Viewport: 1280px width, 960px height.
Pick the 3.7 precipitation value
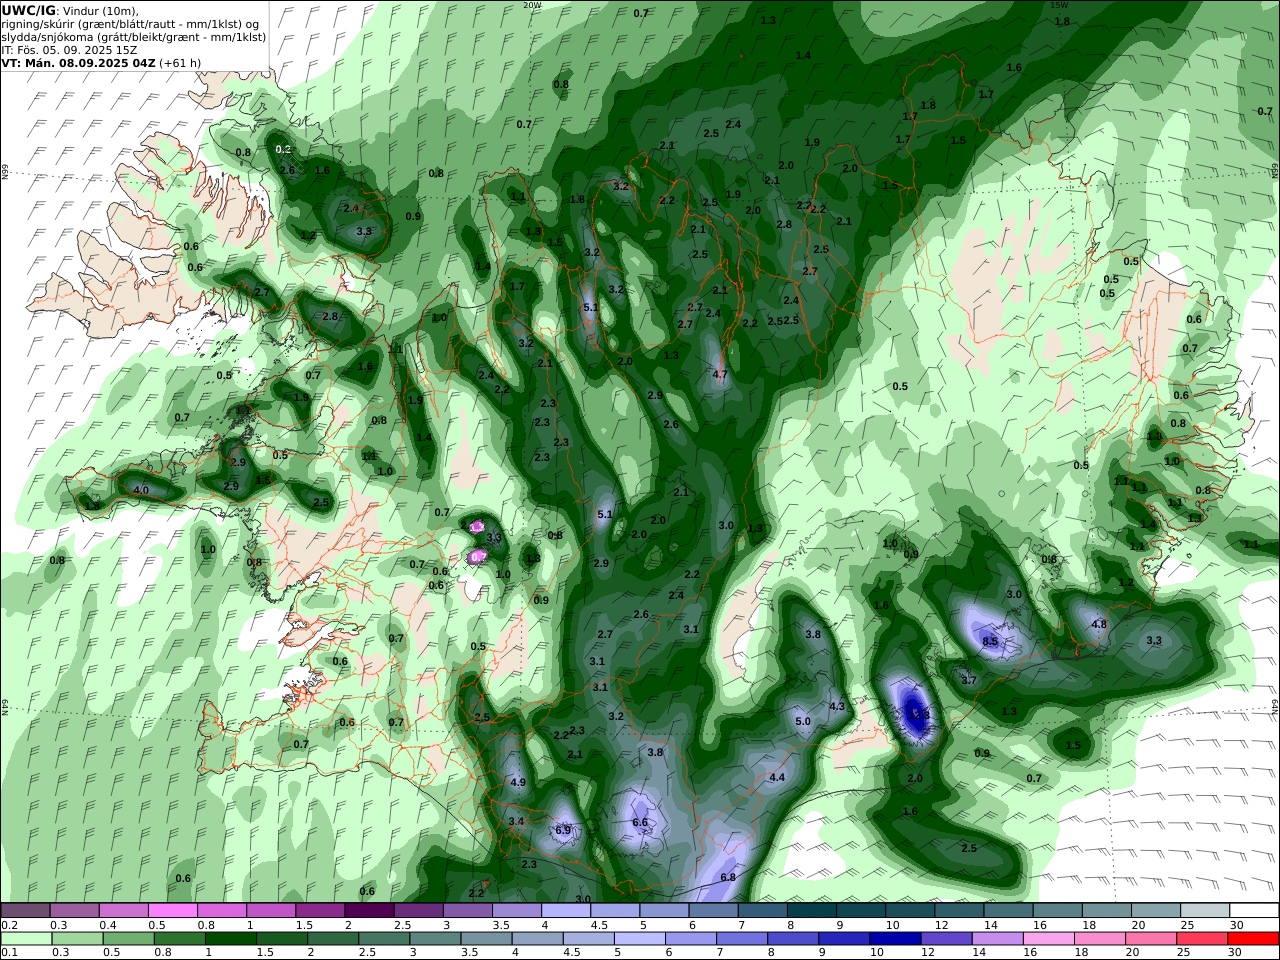tap(968, 680)
